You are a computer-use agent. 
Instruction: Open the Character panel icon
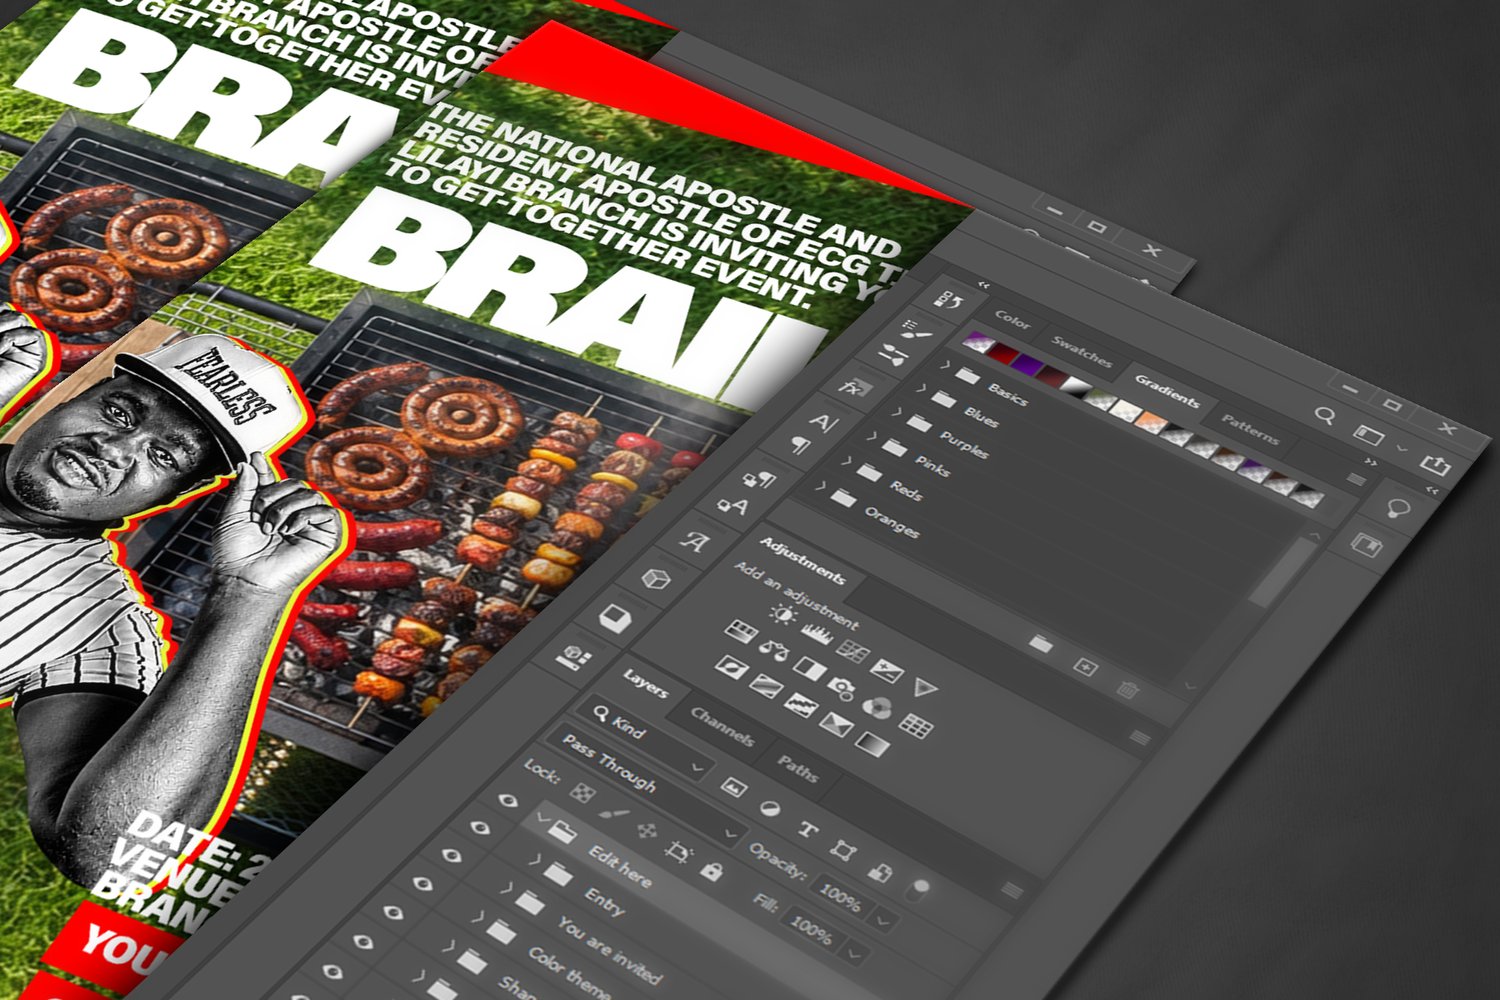[823, 422]
